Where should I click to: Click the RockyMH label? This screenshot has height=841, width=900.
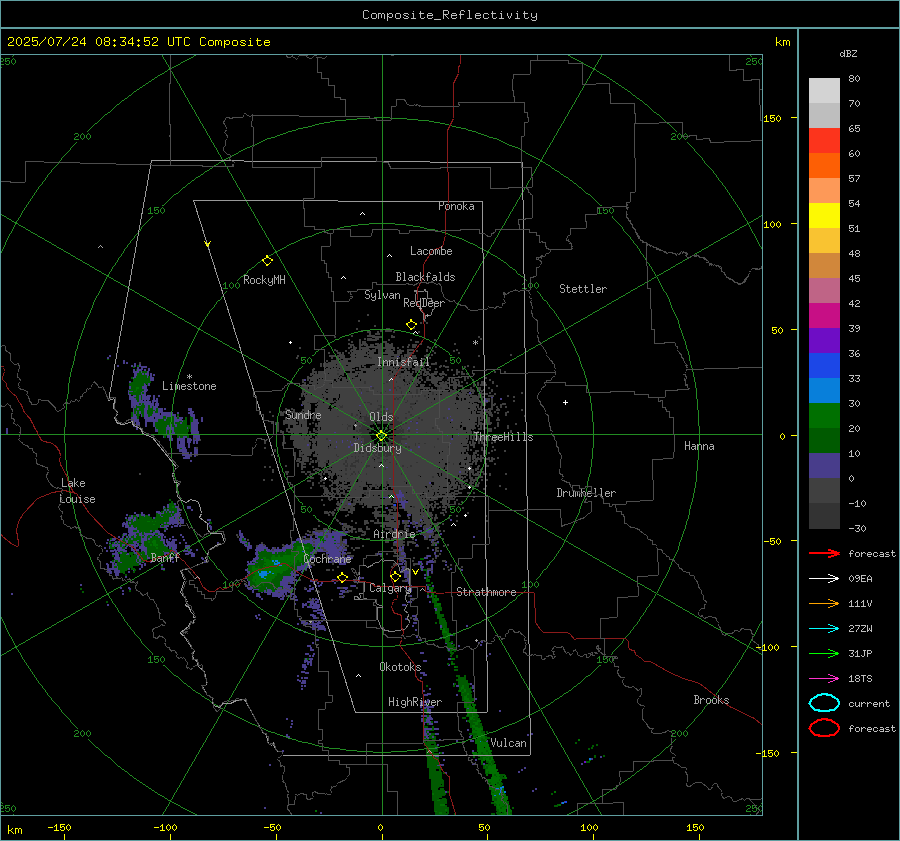coord(264,280)
